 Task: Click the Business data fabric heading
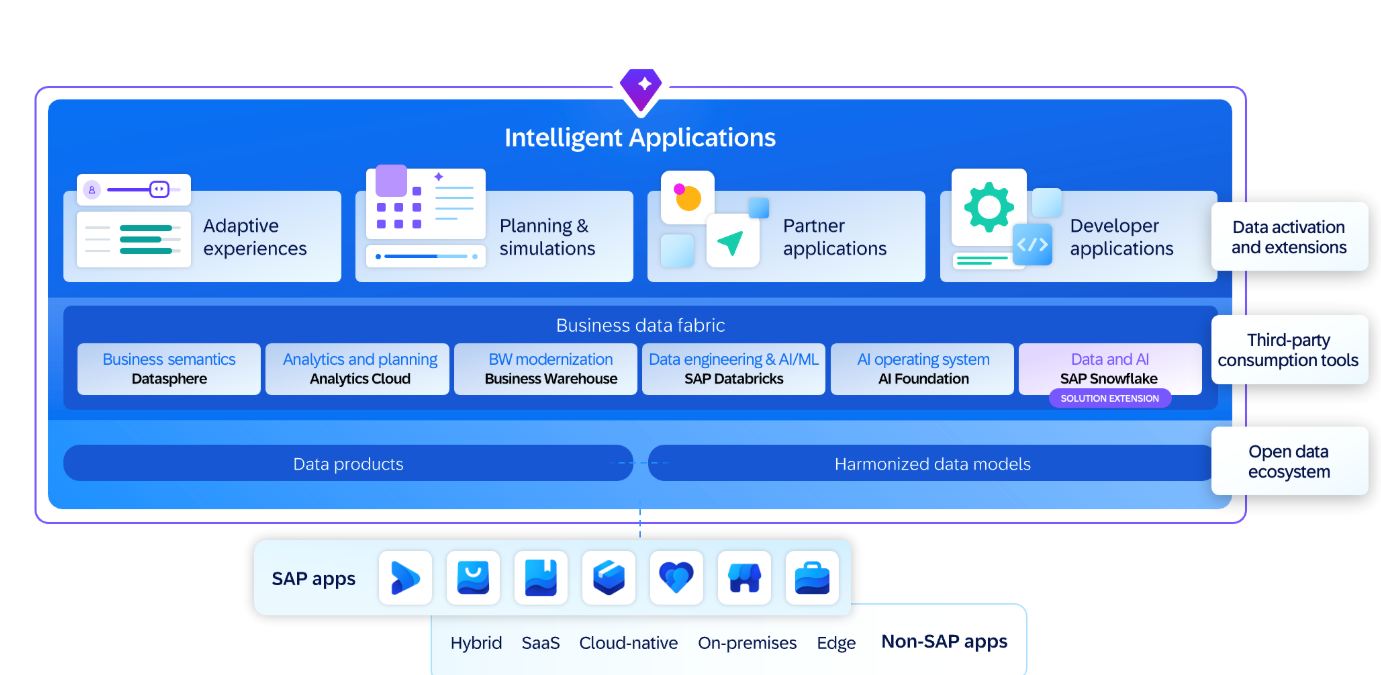(641, 325)
